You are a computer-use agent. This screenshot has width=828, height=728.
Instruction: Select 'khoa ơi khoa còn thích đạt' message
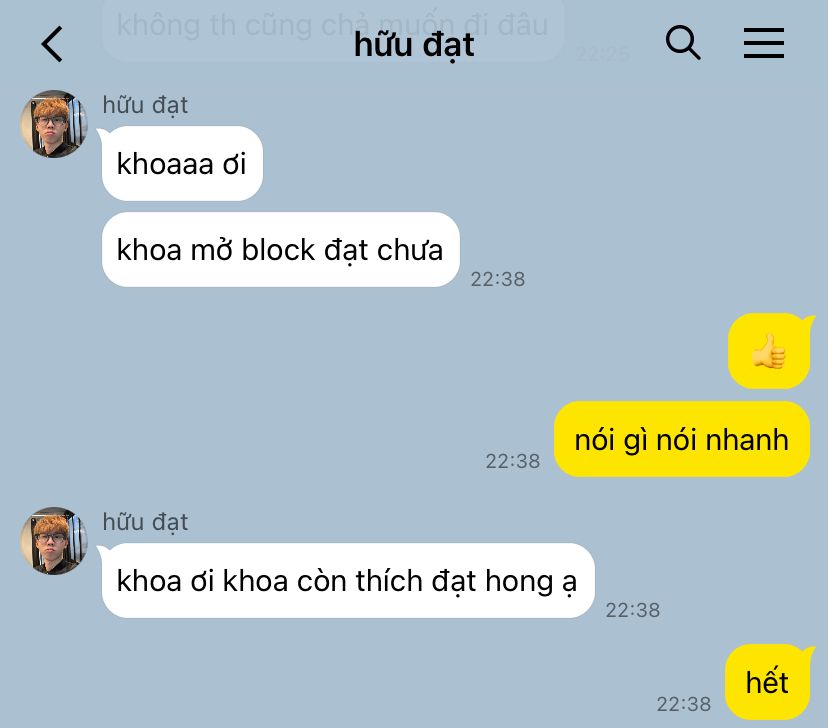[348, 581]
